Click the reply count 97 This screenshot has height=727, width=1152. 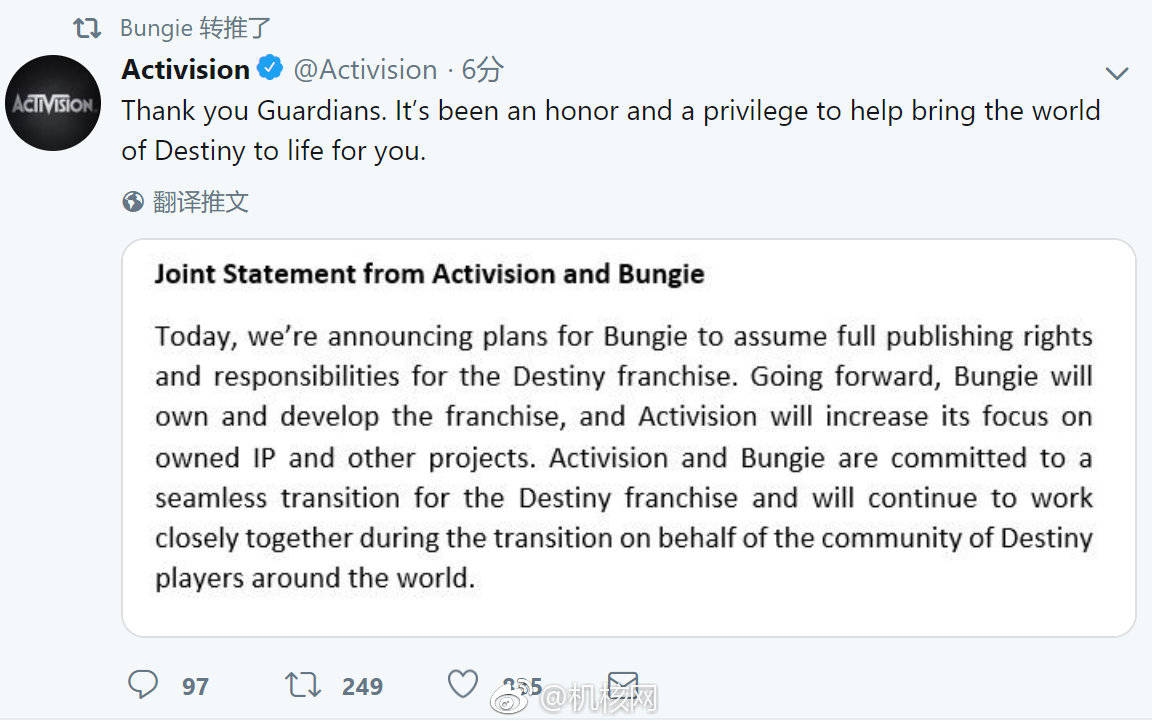(195, 687)
